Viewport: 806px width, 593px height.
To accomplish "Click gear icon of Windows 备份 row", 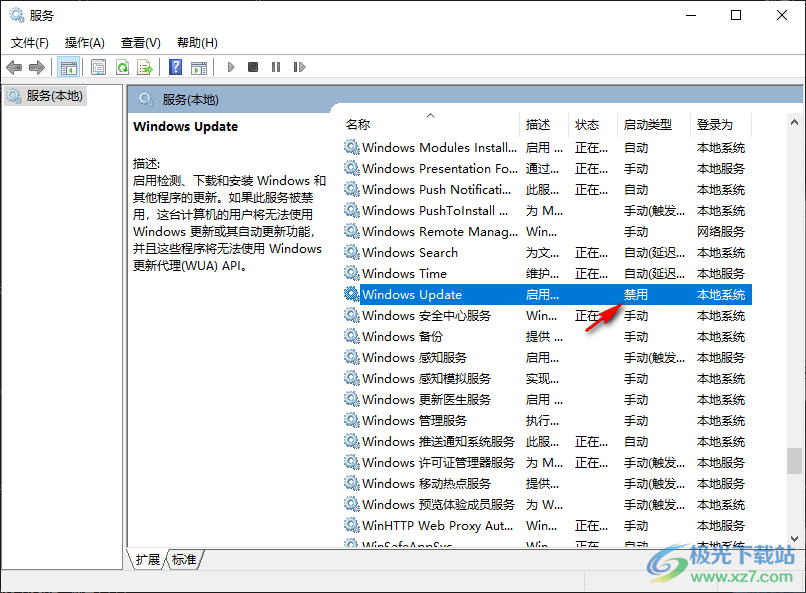I will tap(352, 337).
